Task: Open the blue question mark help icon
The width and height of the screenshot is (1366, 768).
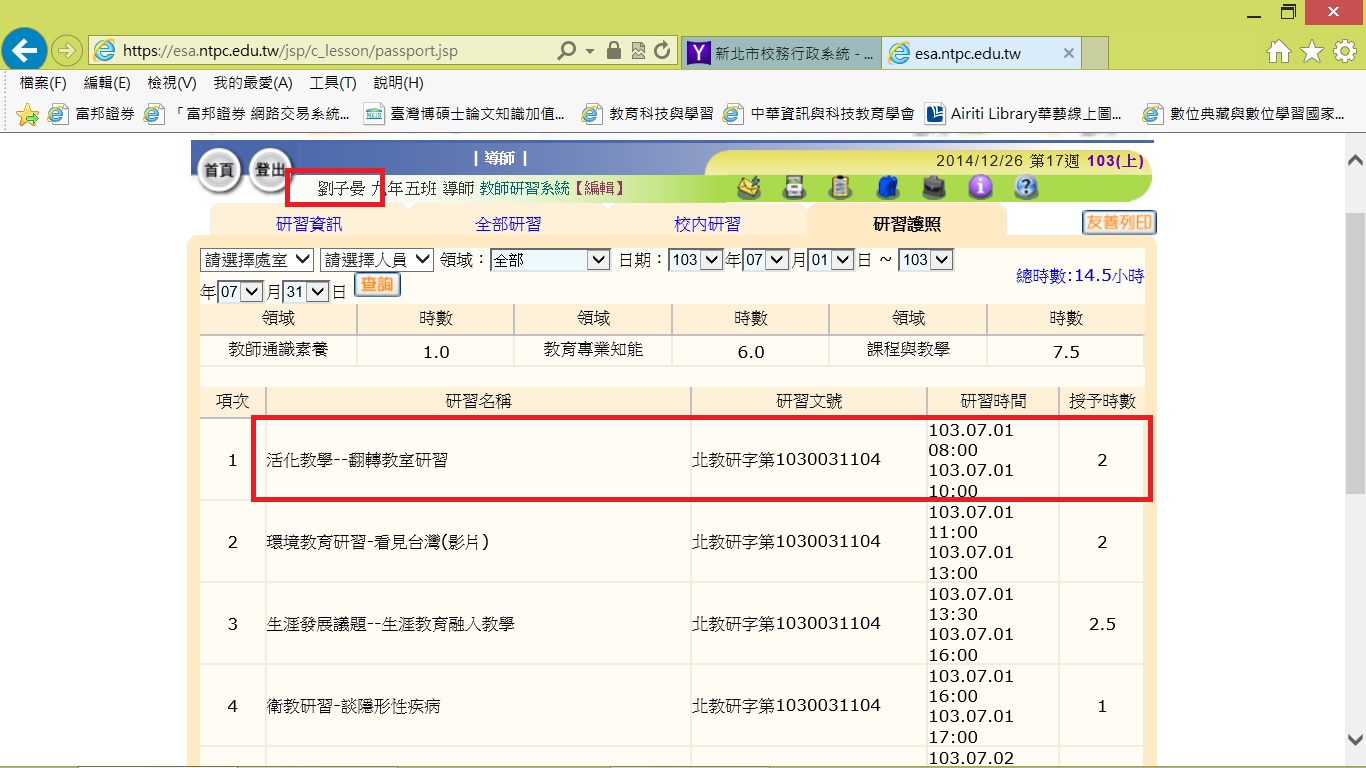Action: (x=1026, y=187)
